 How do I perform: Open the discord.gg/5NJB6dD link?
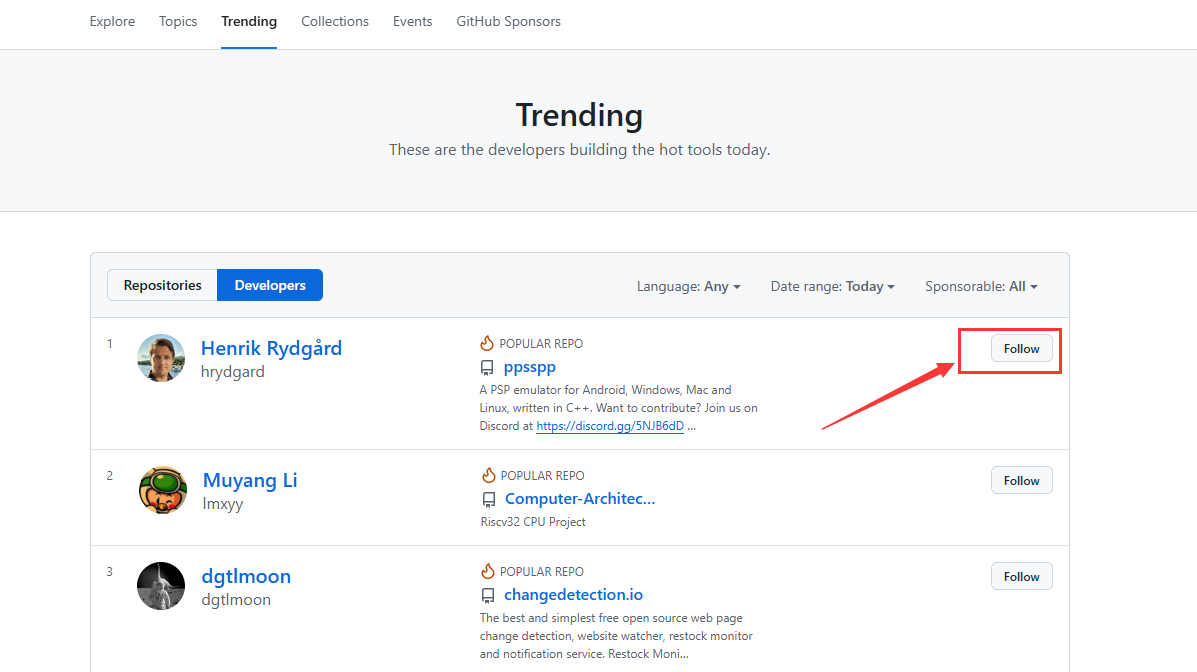pyautogui.click(x=610, y=426)
